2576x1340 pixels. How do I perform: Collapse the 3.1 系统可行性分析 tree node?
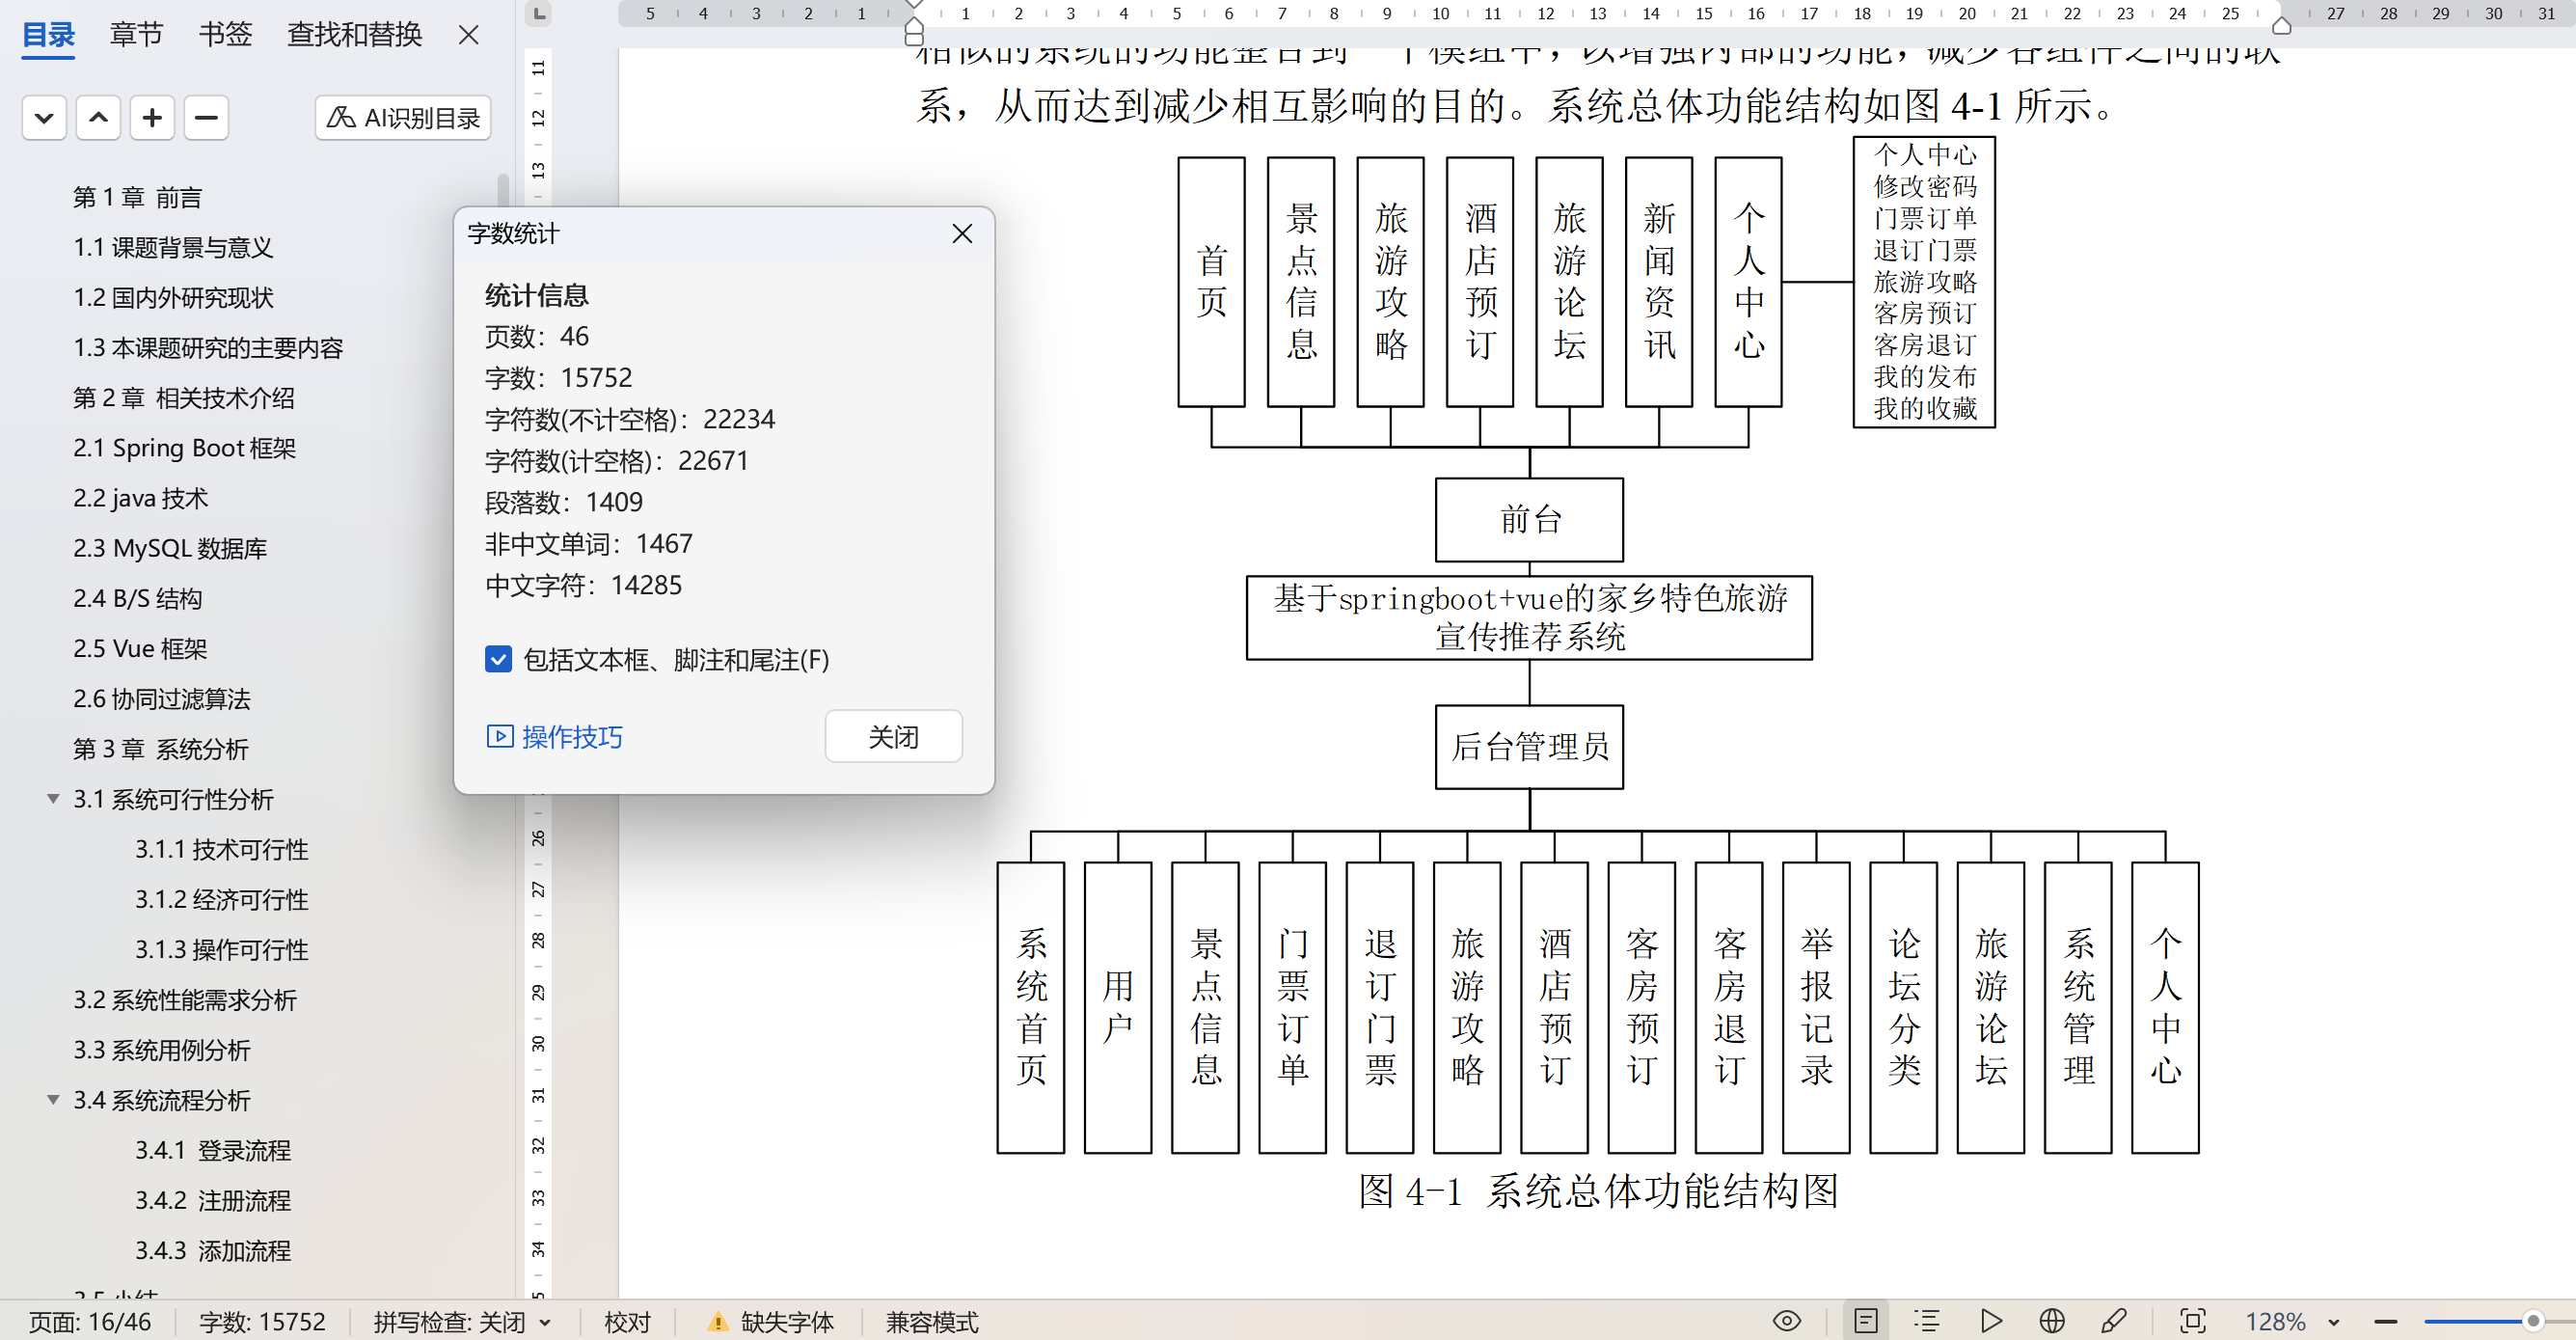tap(53, 799)
